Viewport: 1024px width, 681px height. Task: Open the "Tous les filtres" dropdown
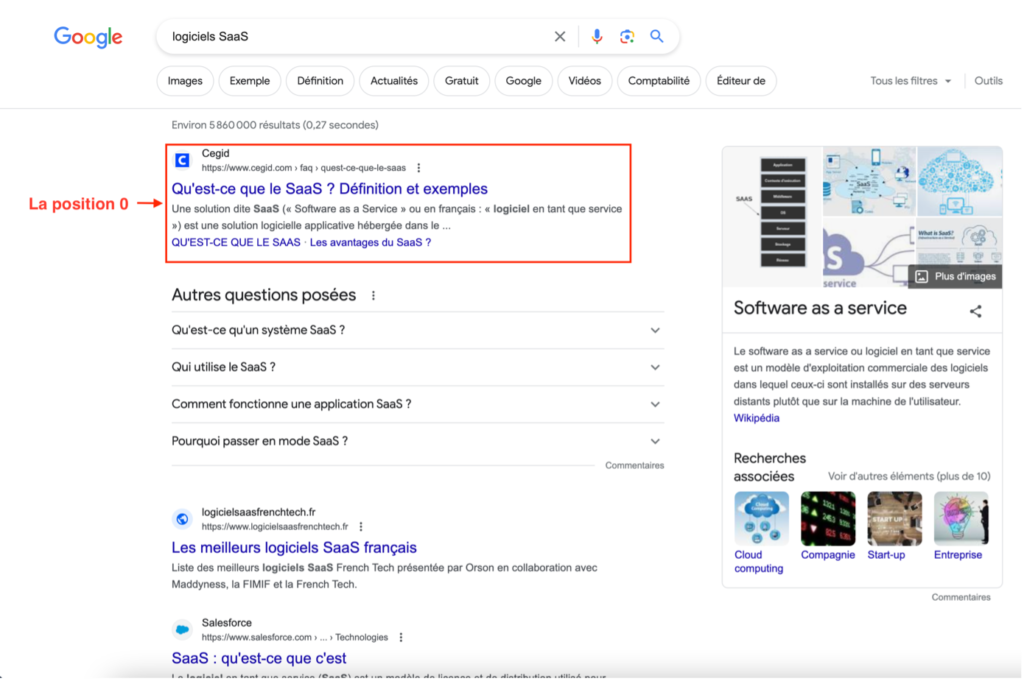910,81
